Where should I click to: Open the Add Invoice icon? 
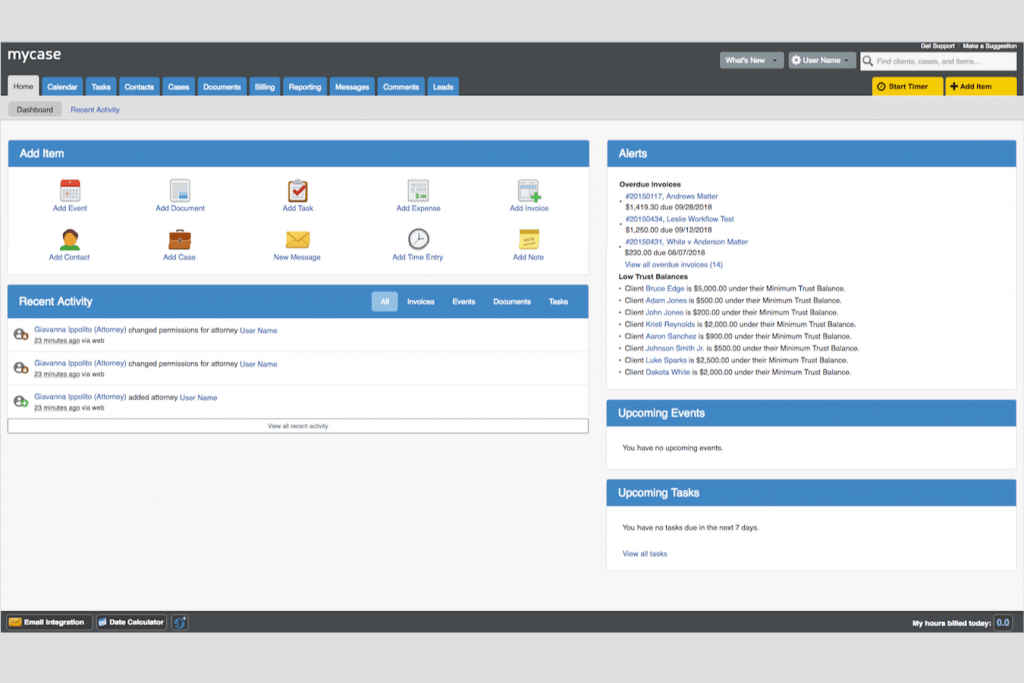(527, 191)
